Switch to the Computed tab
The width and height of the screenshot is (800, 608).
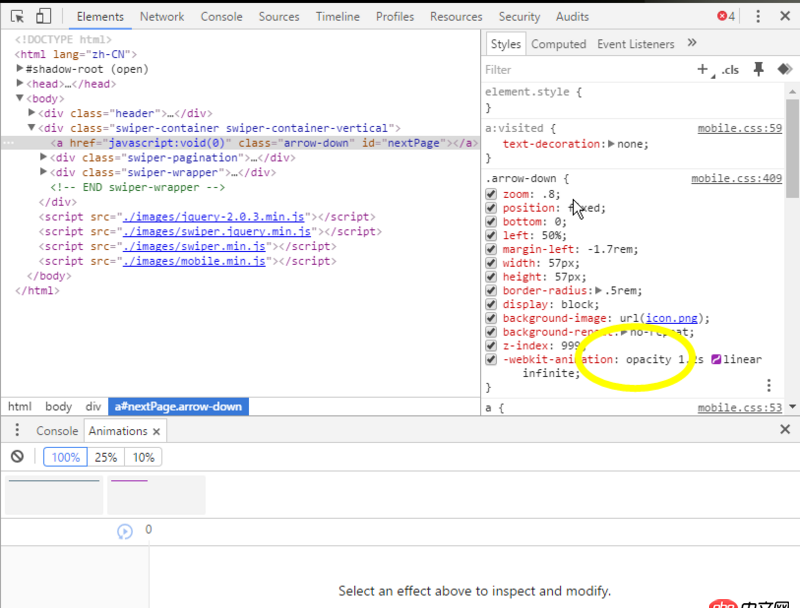coord(559,43)
